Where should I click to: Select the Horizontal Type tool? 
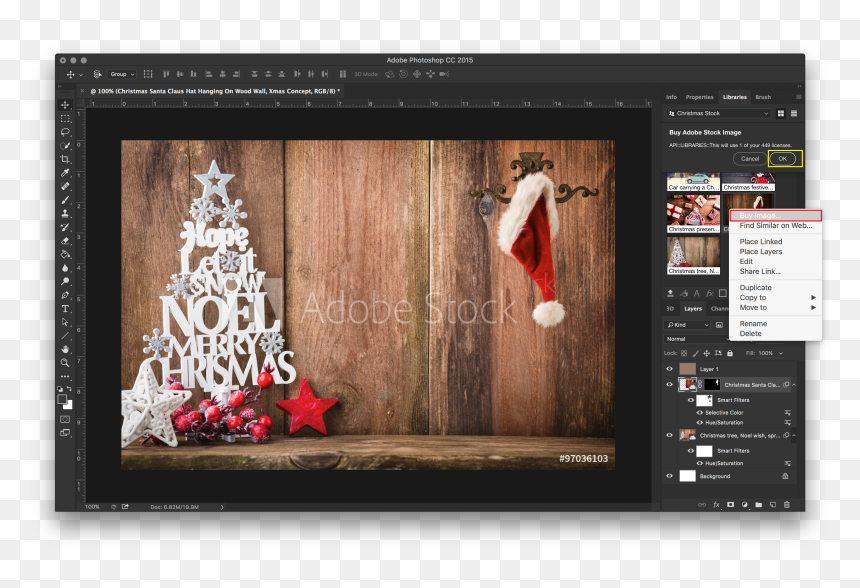[x=65, y=309]
